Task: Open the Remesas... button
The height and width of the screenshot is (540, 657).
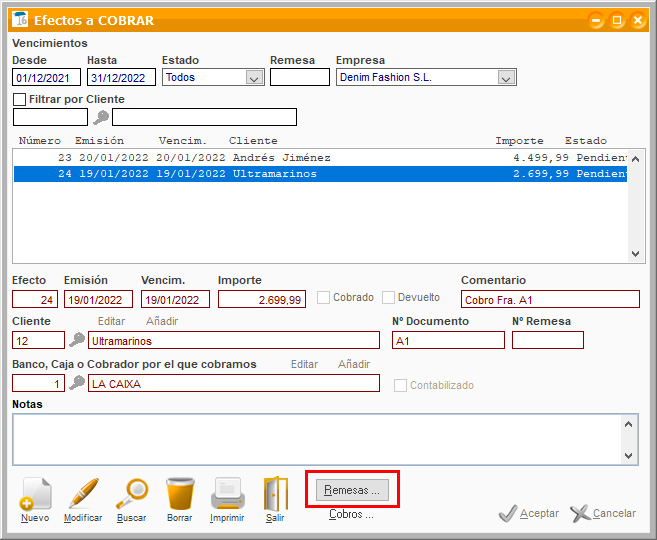Action: (352, 490)
